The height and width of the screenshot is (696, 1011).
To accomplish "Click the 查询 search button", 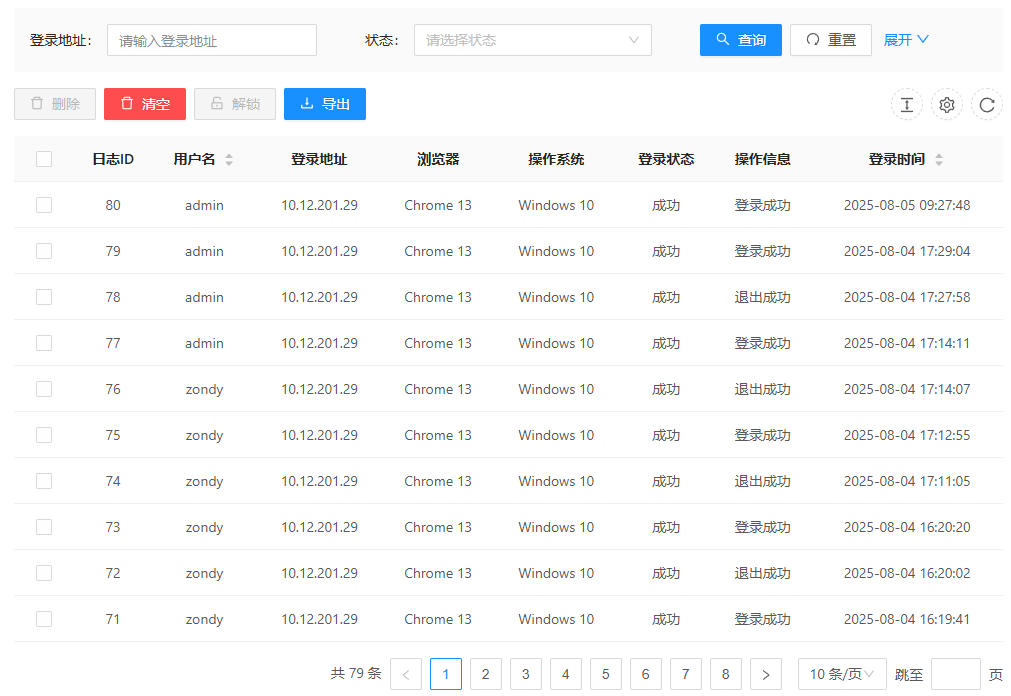I will point(740,40).
